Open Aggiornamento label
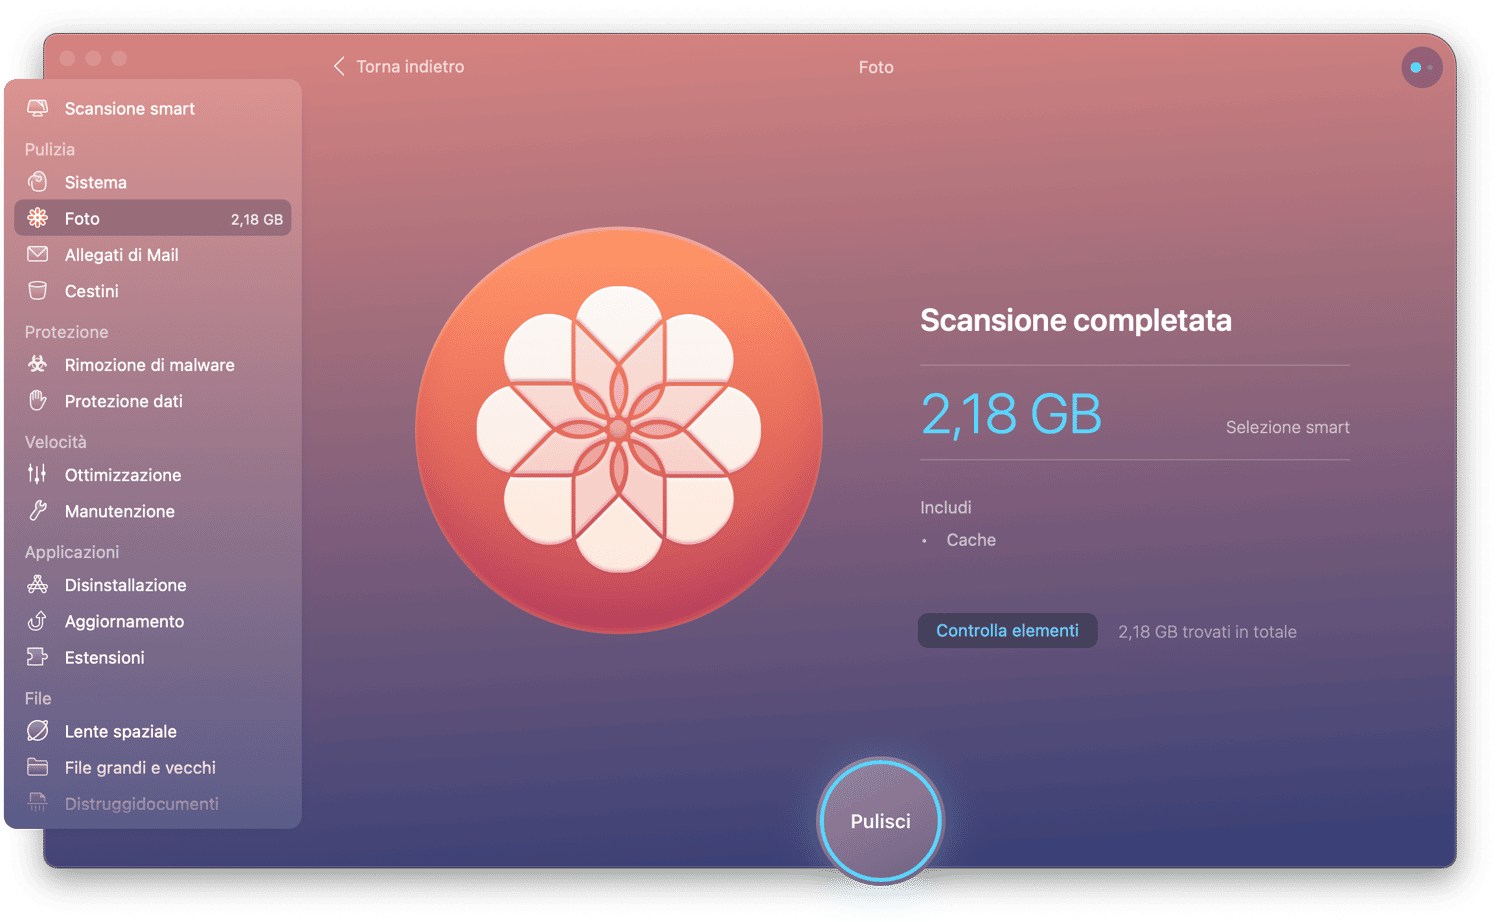Screen dimensions: 1500x922 pyautogui.click(x=125, y=621)
